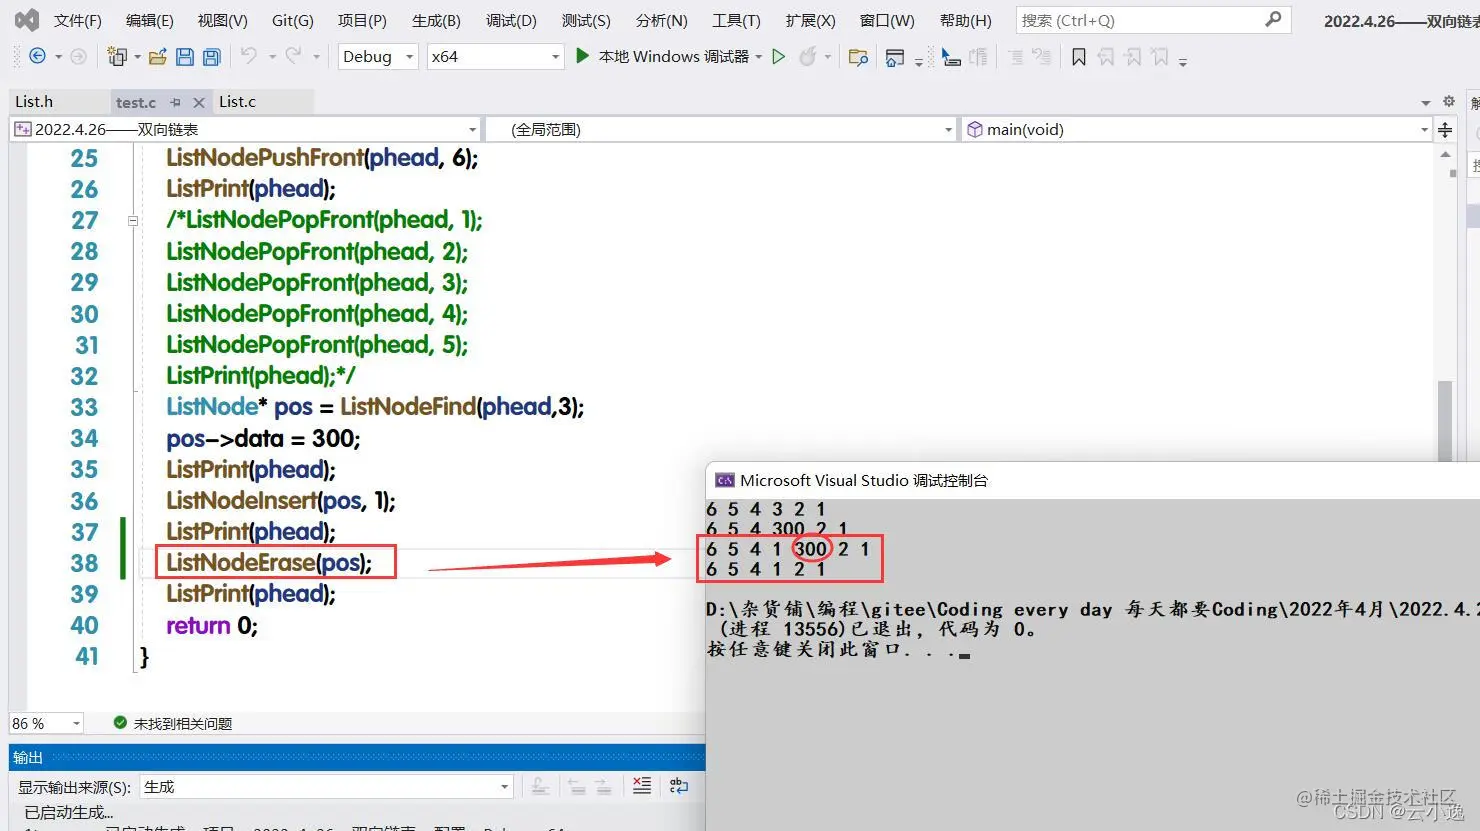
Task: Collapse the comment block at line 27
Action: click(x=133, y=220)
